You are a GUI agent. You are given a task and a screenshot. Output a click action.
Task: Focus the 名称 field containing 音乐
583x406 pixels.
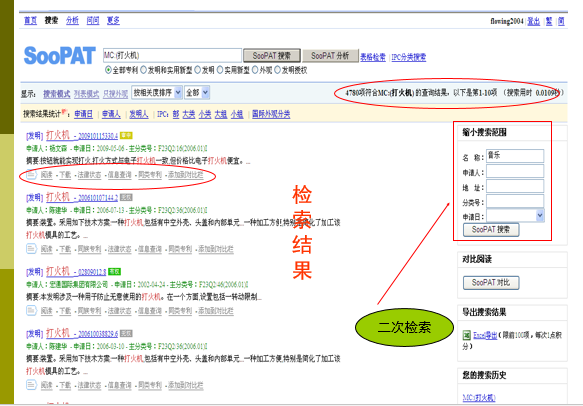[x=515, y=156]
